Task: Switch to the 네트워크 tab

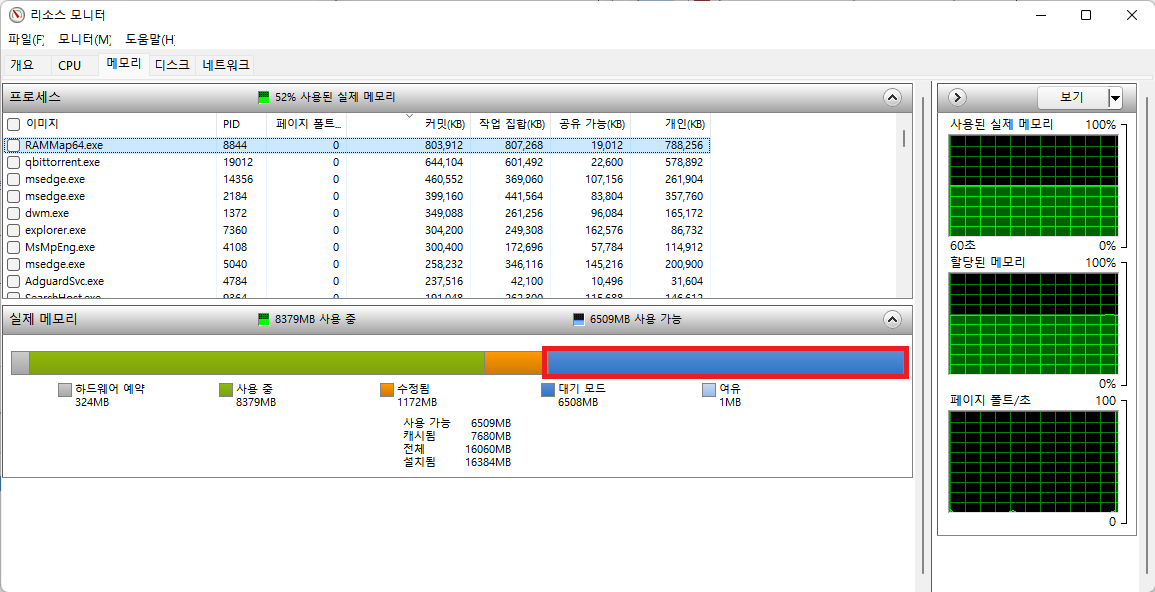Action: pos(226,65)
